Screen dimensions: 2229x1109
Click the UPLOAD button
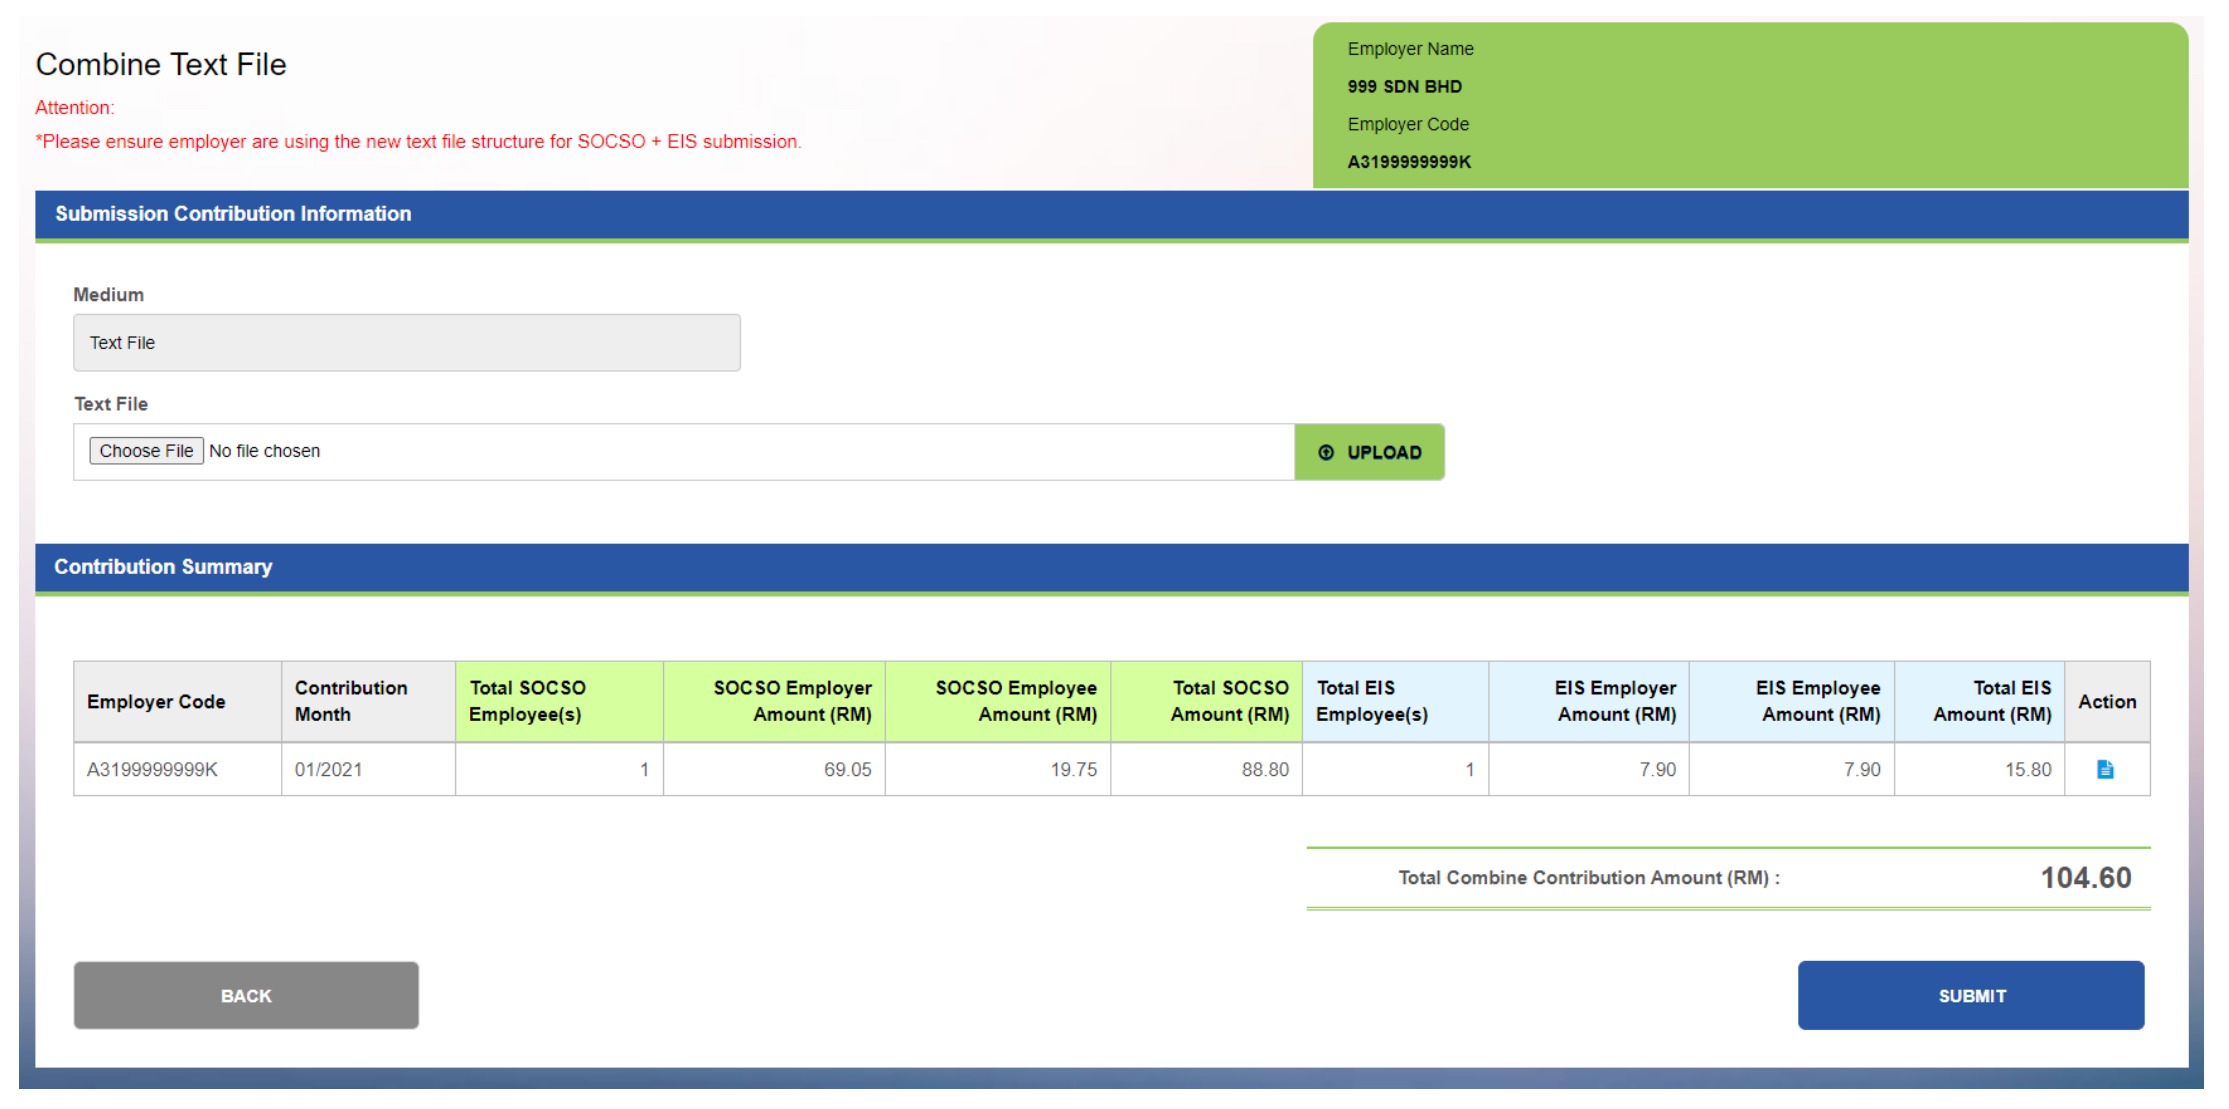pyautogui.click(x=1369, y=452)
